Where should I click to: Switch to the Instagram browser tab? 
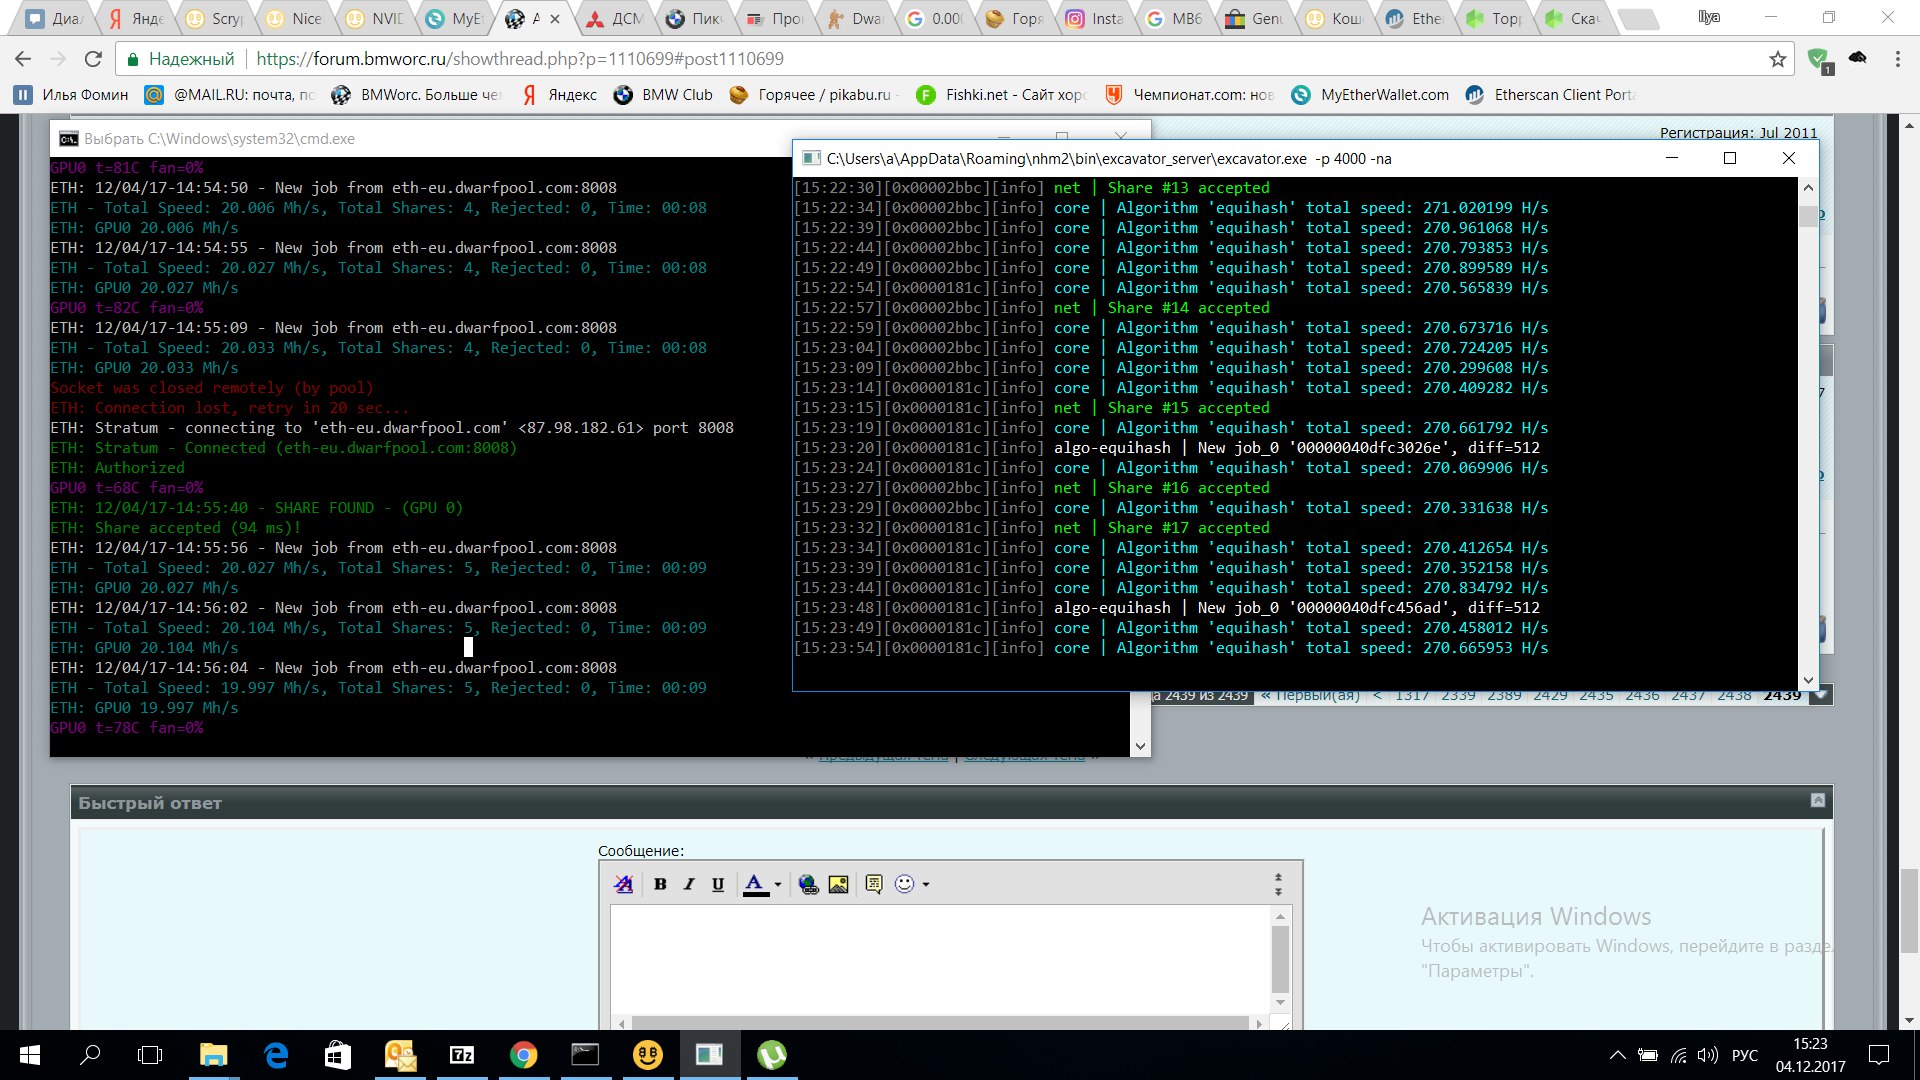(x=1094, y=18)
